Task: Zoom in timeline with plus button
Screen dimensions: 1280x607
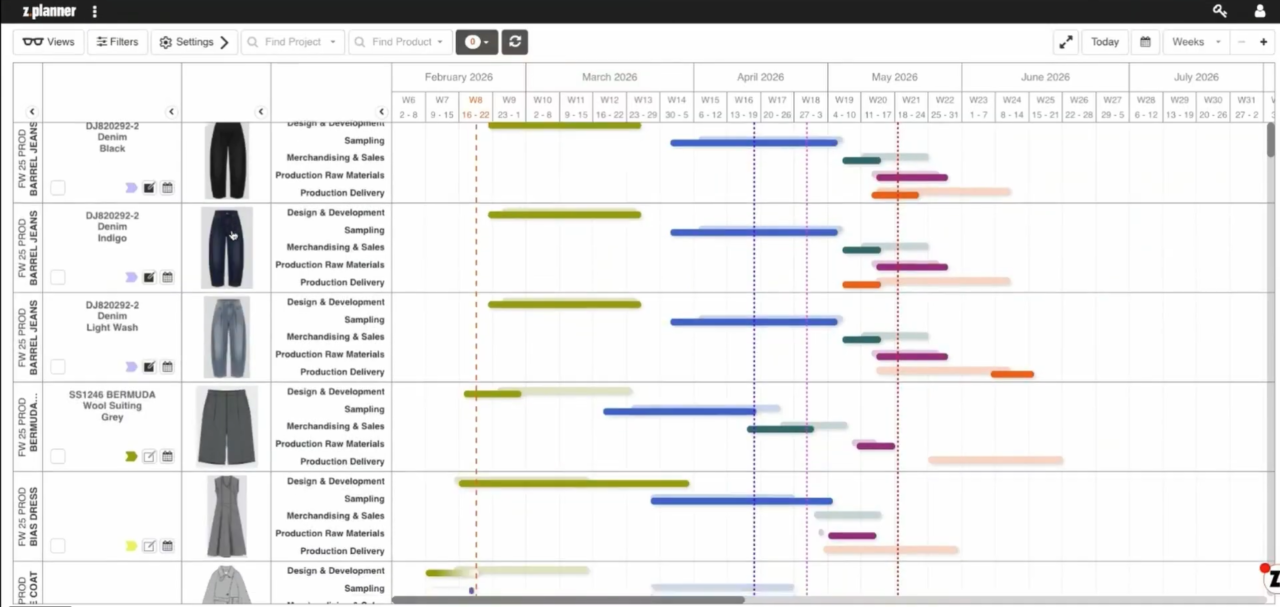Action: pos(1264,42)
